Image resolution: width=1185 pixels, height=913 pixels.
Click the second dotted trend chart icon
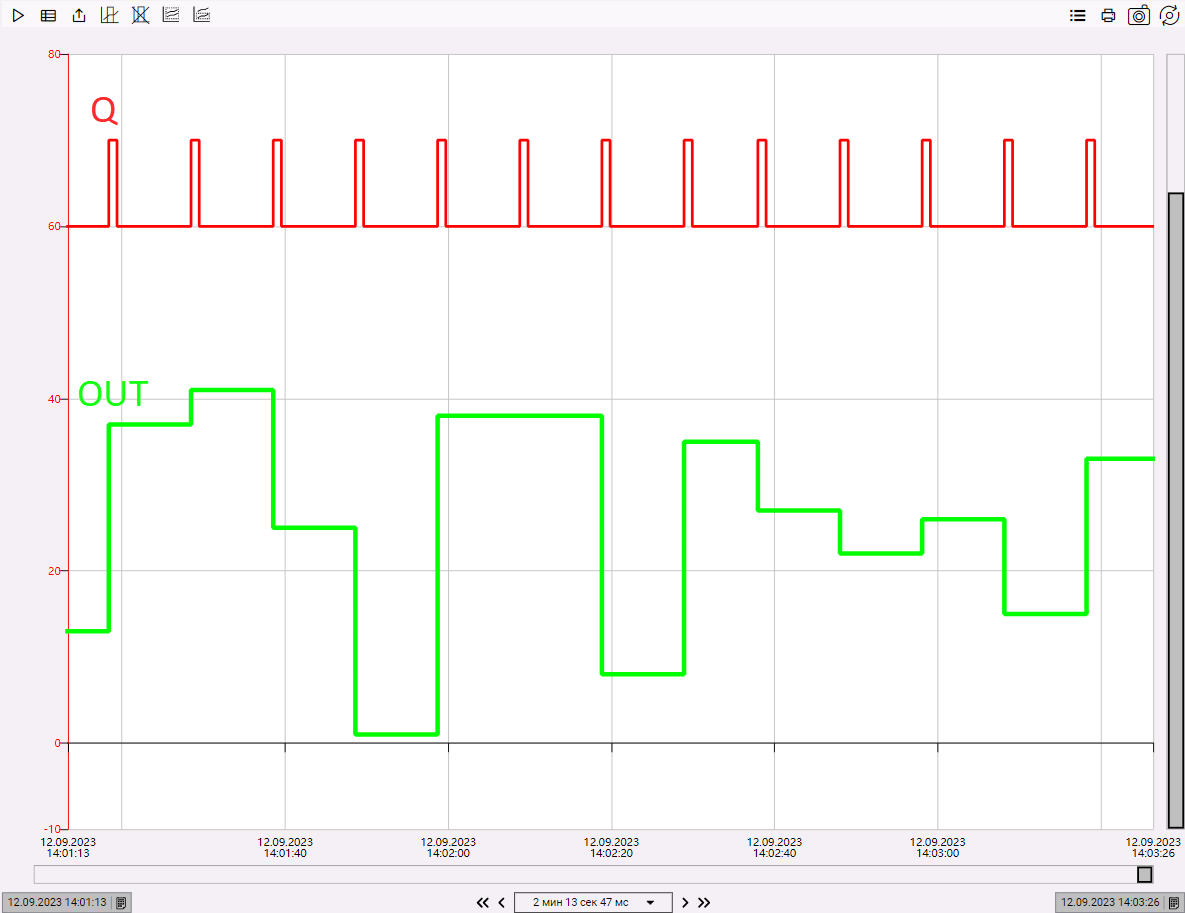coord(202,16)
